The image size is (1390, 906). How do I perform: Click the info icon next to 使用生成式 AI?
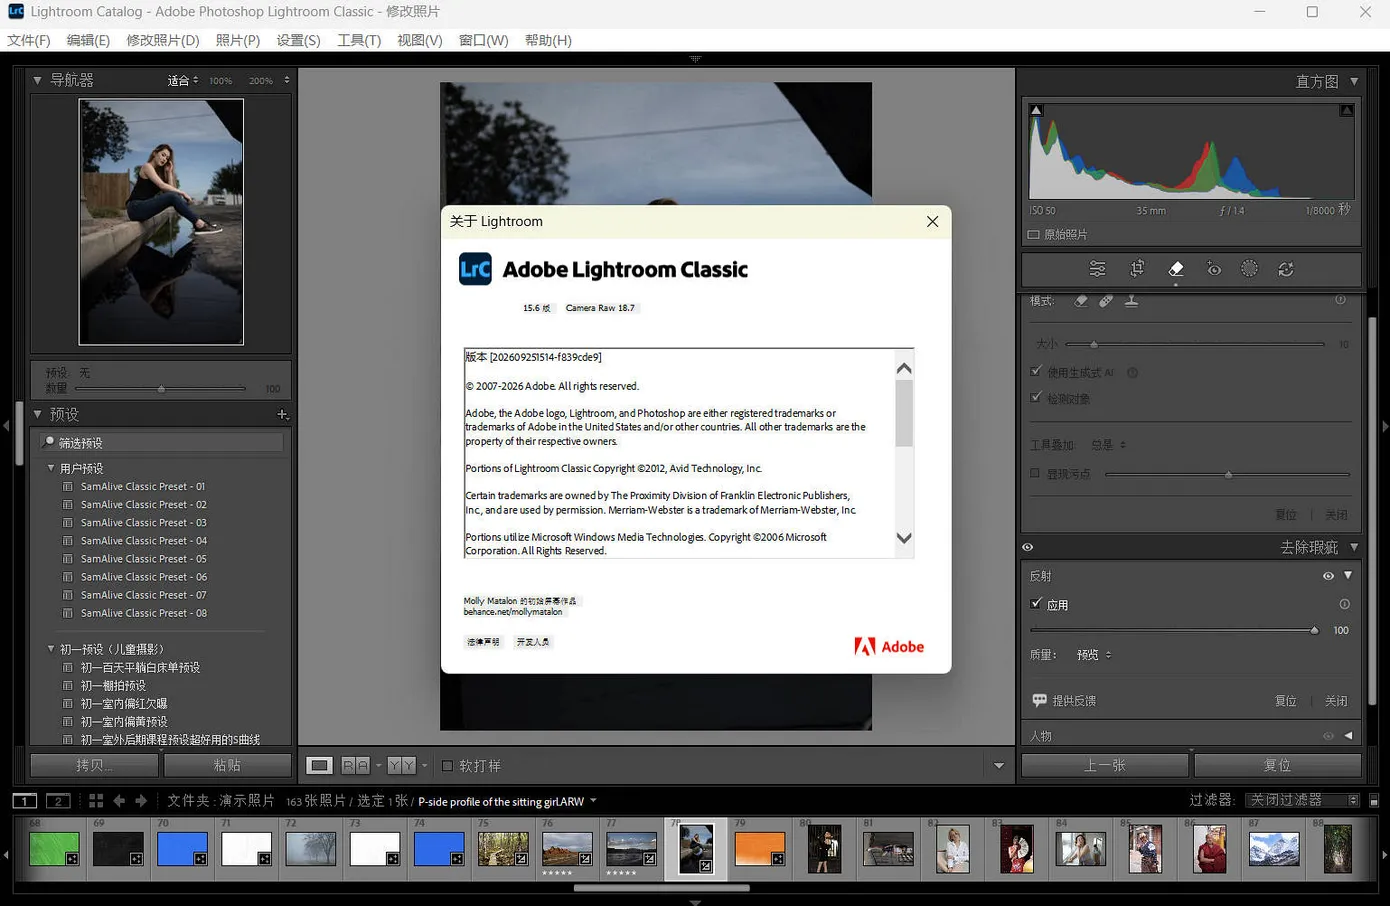[1132, 372]
